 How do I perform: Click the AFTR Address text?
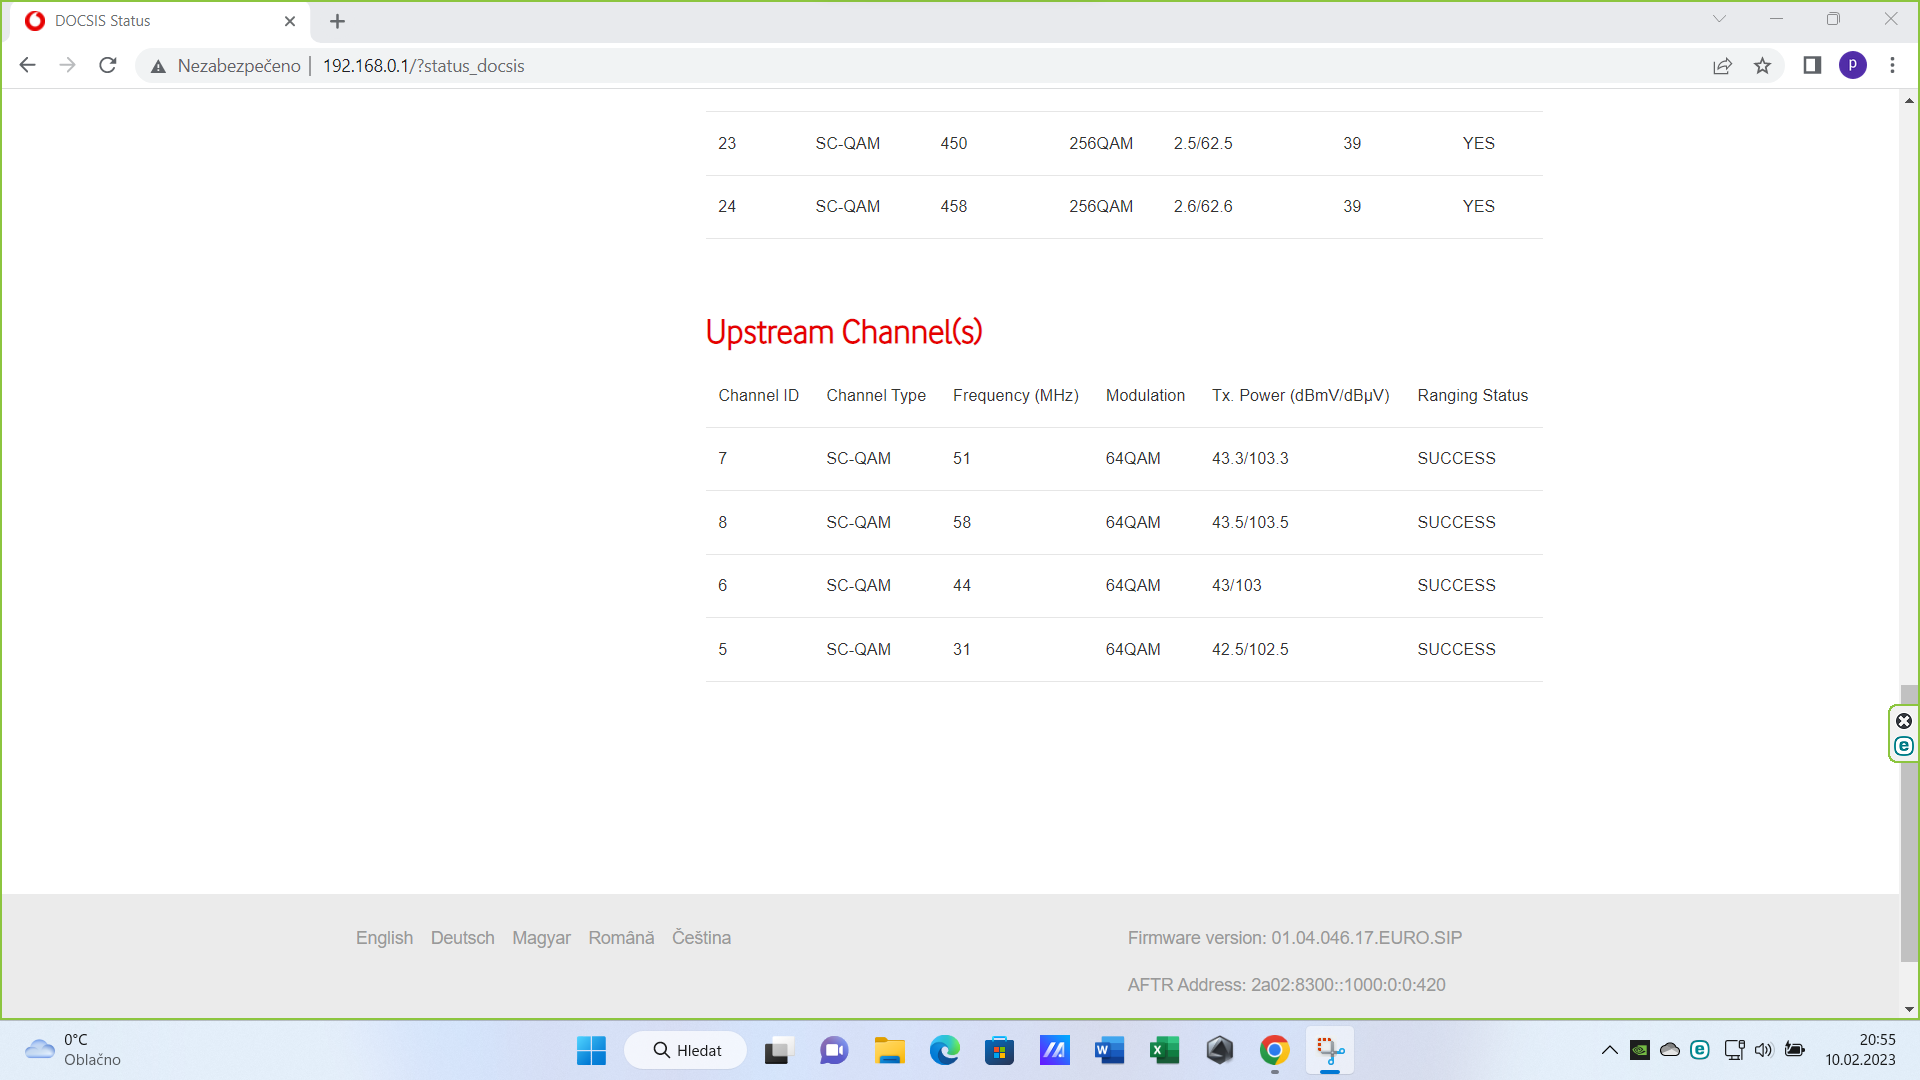[1286, 985]
